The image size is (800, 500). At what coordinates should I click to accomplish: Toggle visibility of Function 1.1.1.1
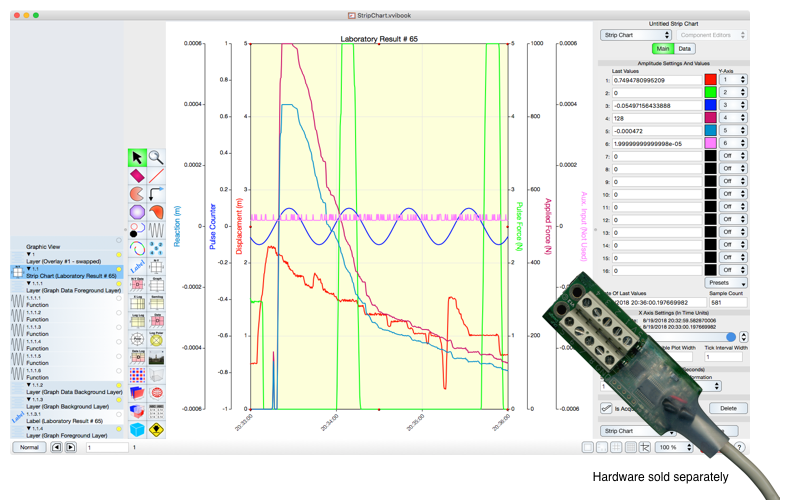coord(118,298)
